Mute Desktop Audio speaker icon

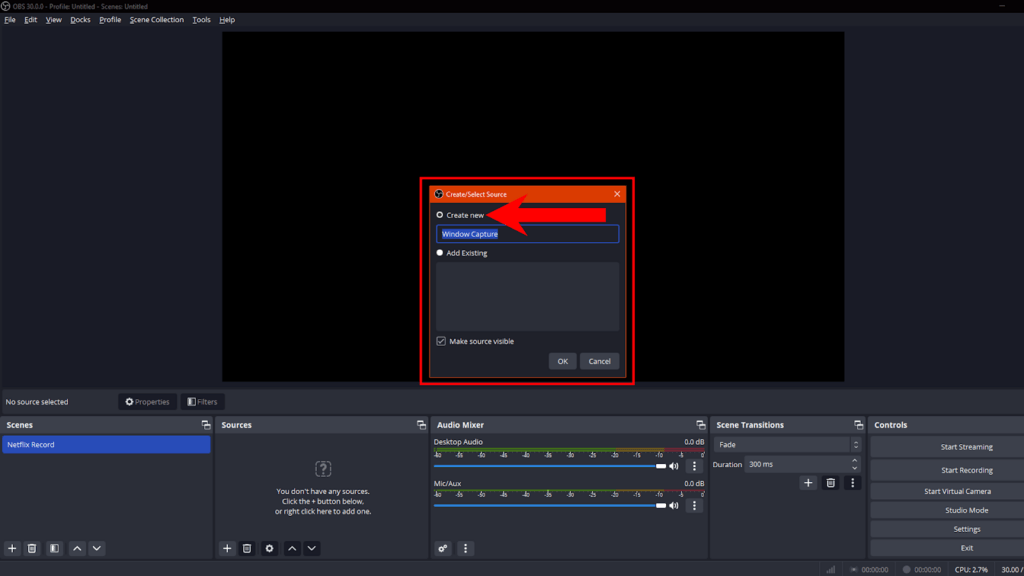click(674, 466)
